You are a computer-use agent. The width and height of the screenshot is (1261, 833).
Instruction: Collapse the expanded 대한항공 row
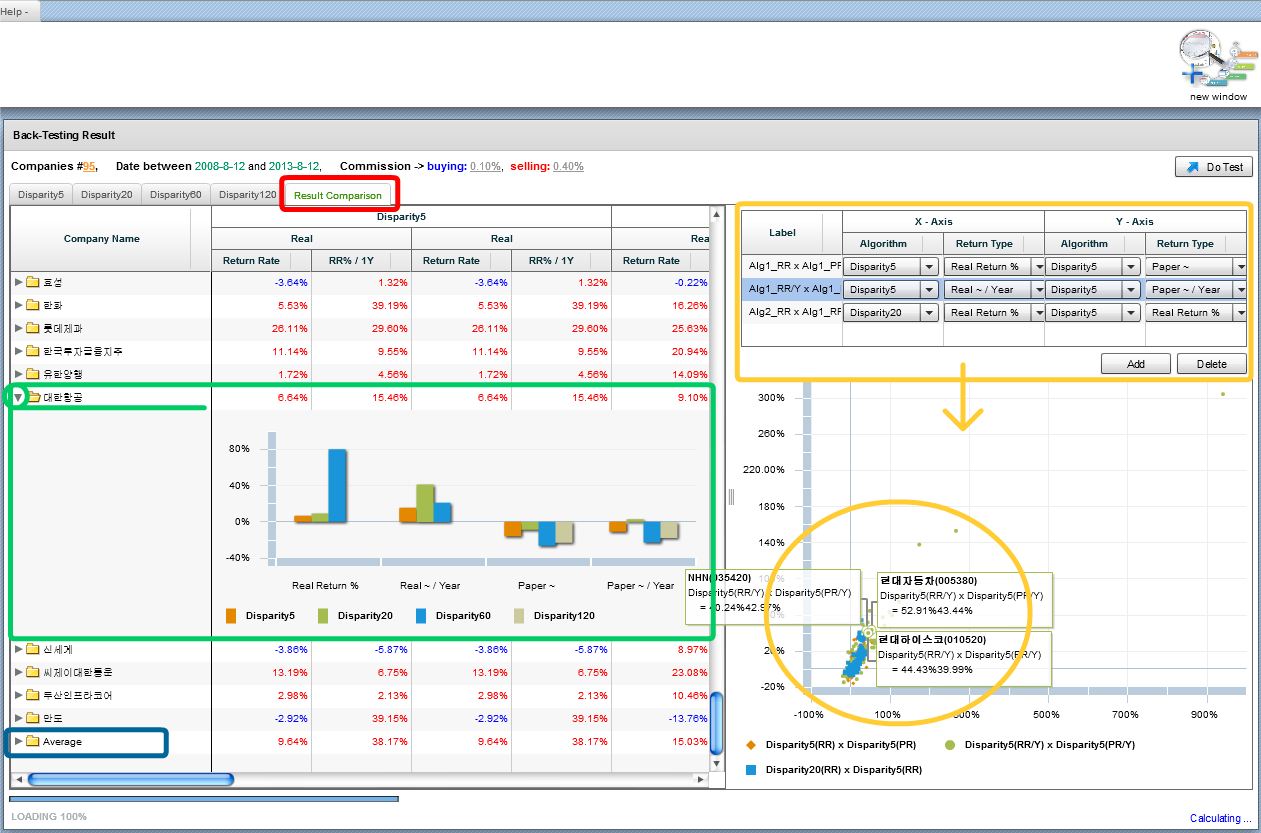[18, 397]
